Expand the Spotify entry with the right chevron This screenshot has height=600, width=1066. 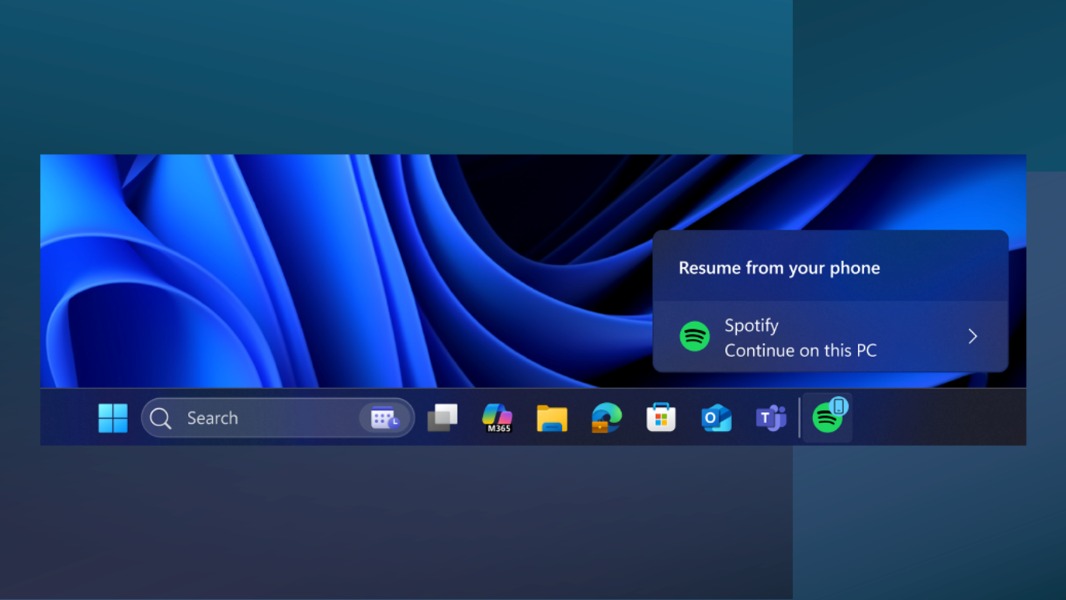(x=971, y=336)
